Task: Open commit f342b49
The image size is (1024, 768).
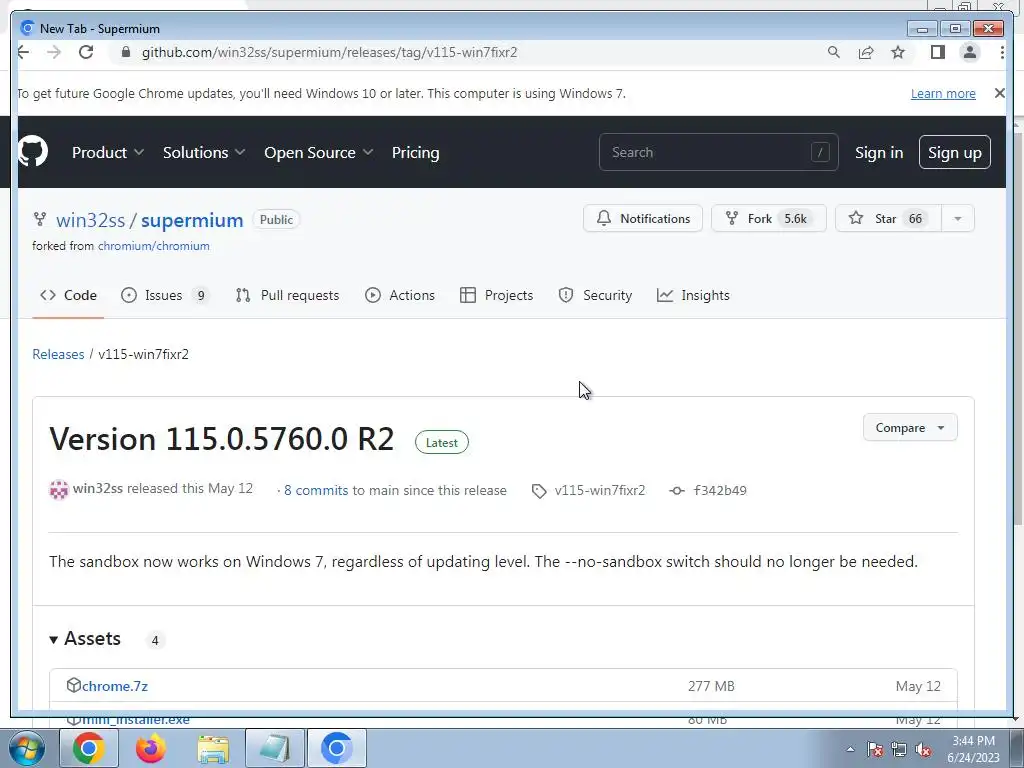Action: (720, 490)
